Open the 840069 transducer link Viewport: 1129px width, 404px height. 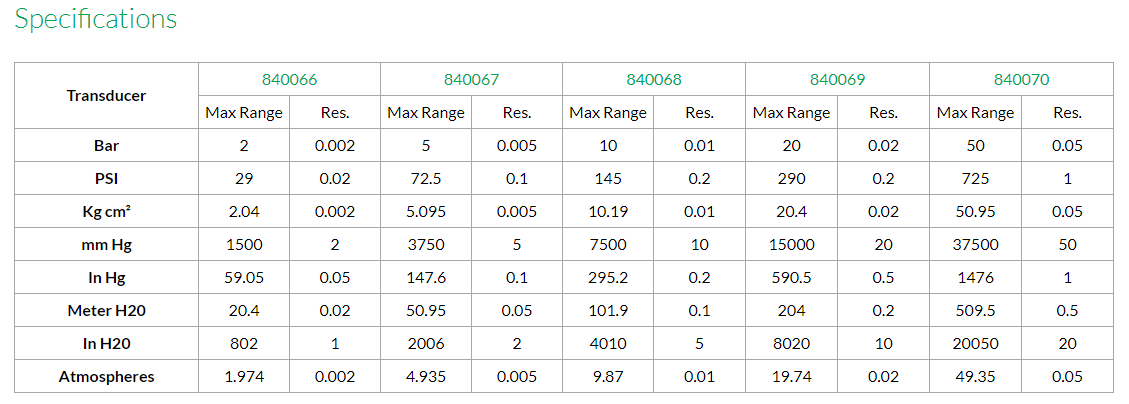(x=837, y=80)
